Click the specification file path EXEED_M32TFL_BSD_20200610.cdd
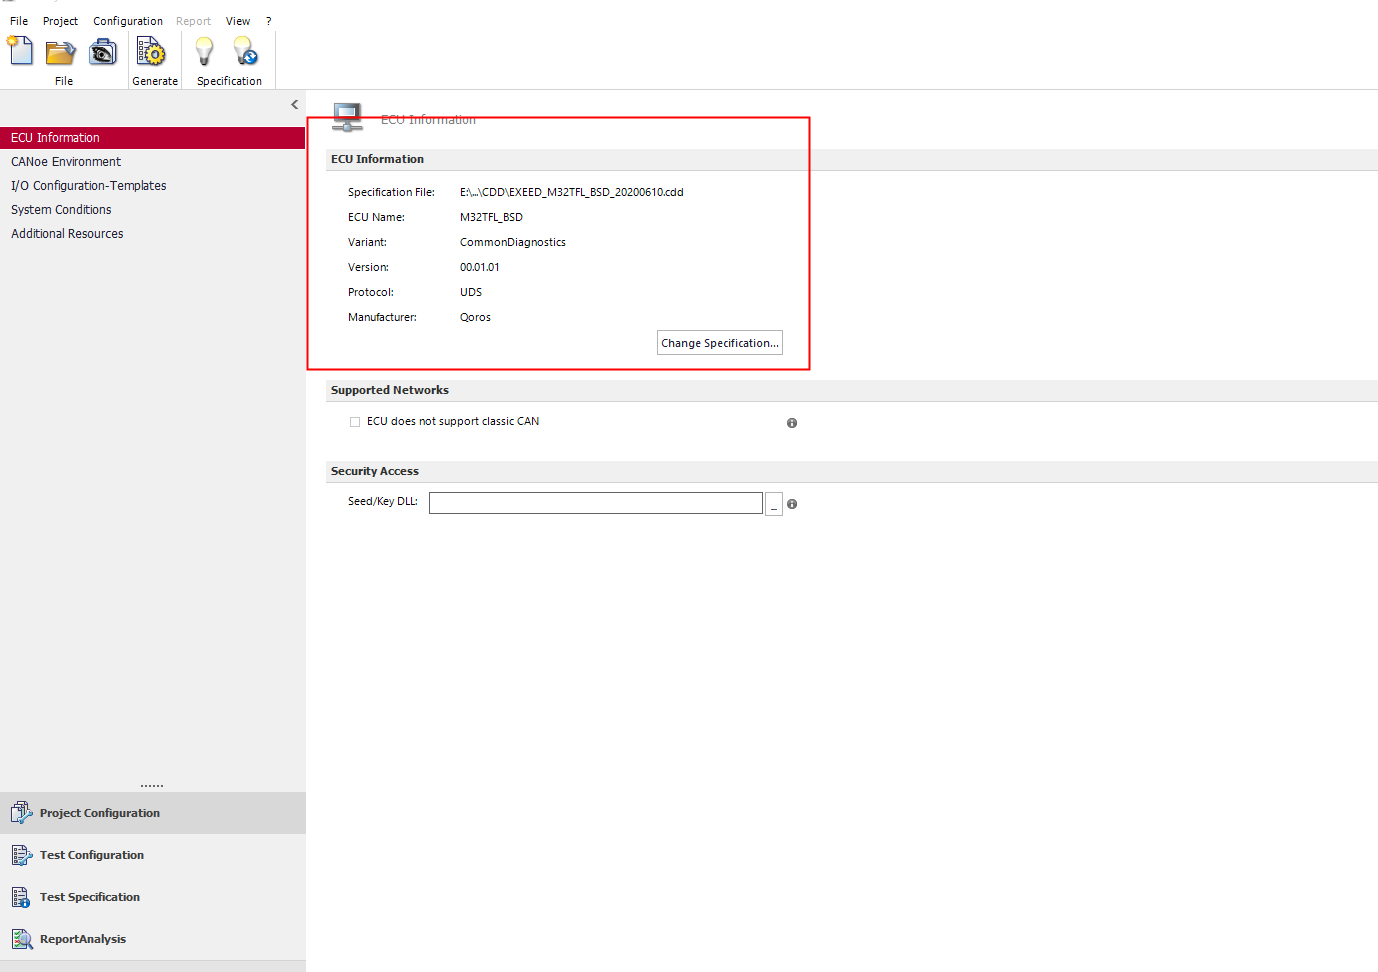The width and height of the screenshot is (1378, 972). pyautogui.click(x=572, y=192)
